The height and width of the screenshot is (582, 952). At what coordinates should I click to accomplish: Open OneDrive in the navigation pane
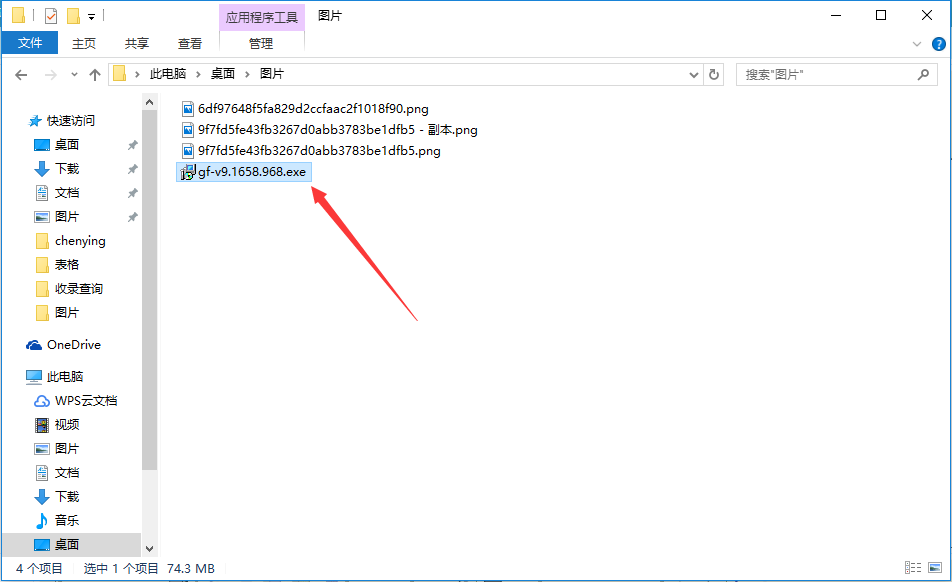coord(73,345)
